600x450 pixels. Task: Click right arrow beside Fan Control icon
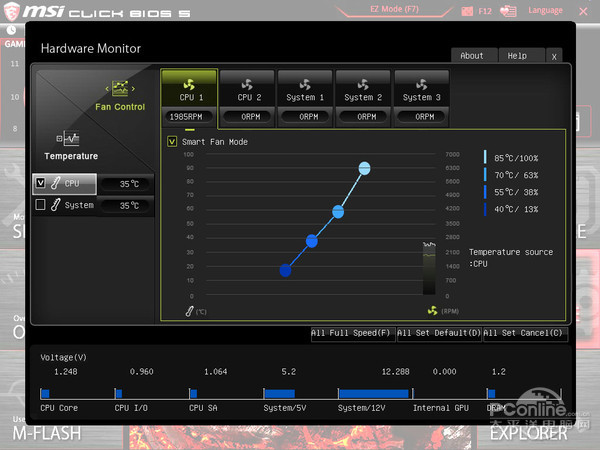tap(133, 89)
